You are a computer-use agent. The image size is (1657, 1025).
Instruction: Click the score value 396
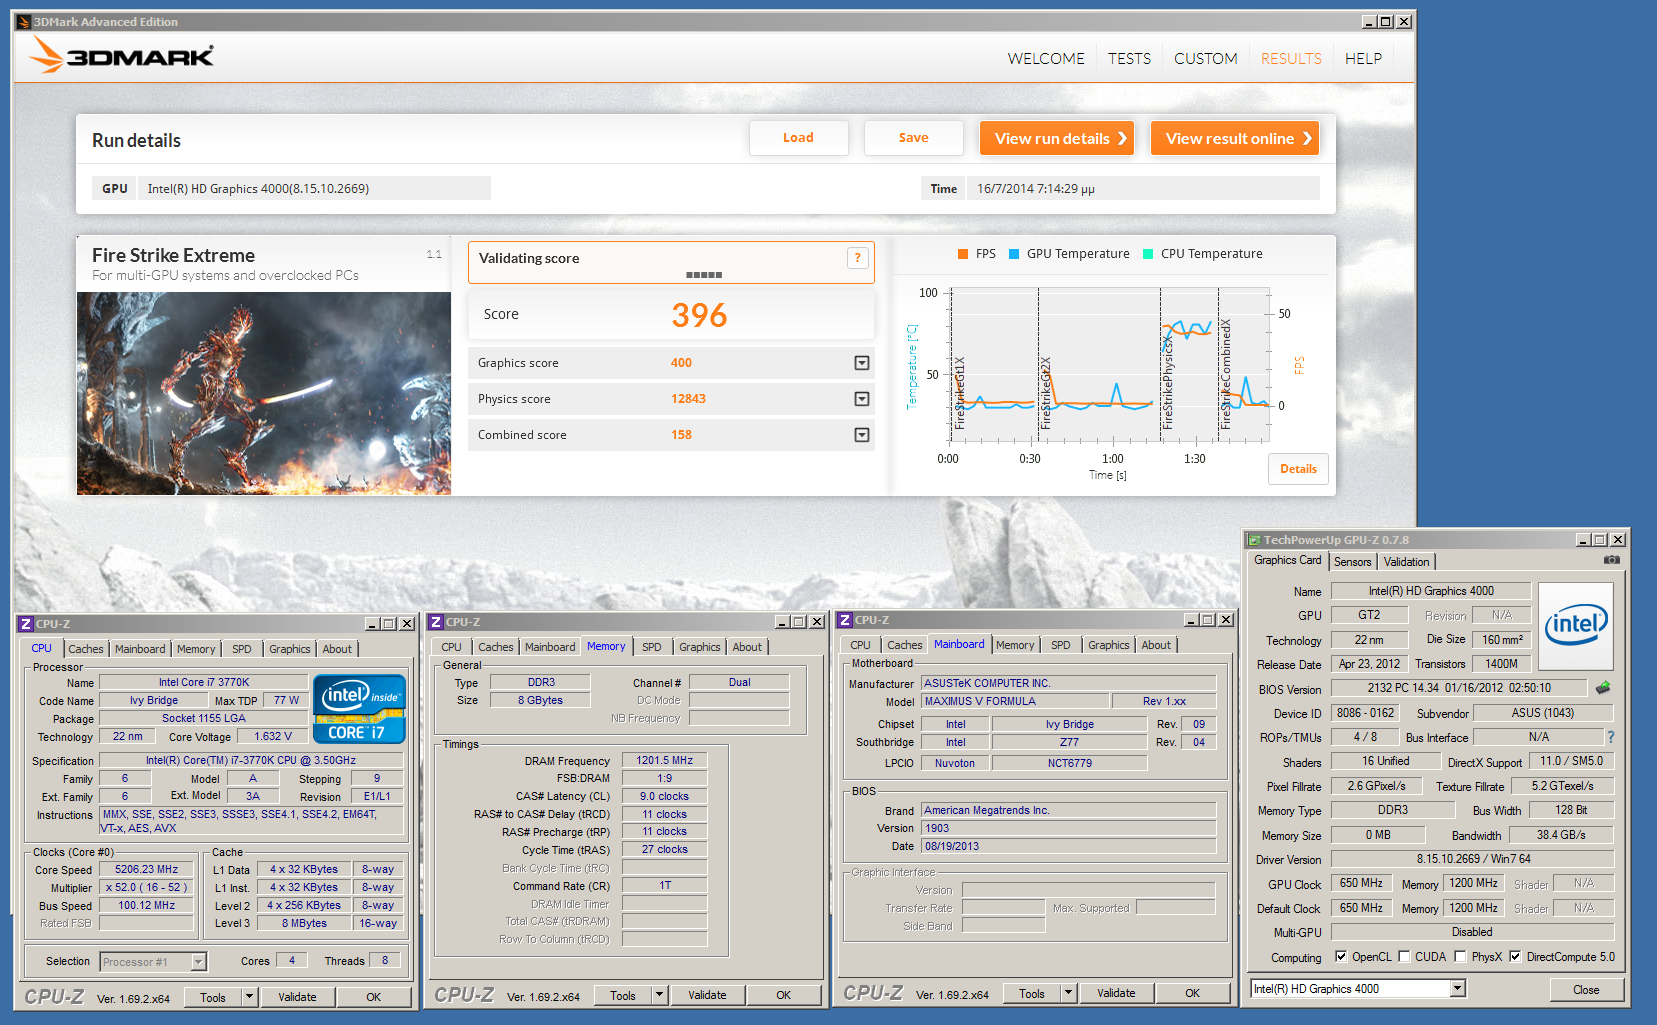[x=699, y=316]
